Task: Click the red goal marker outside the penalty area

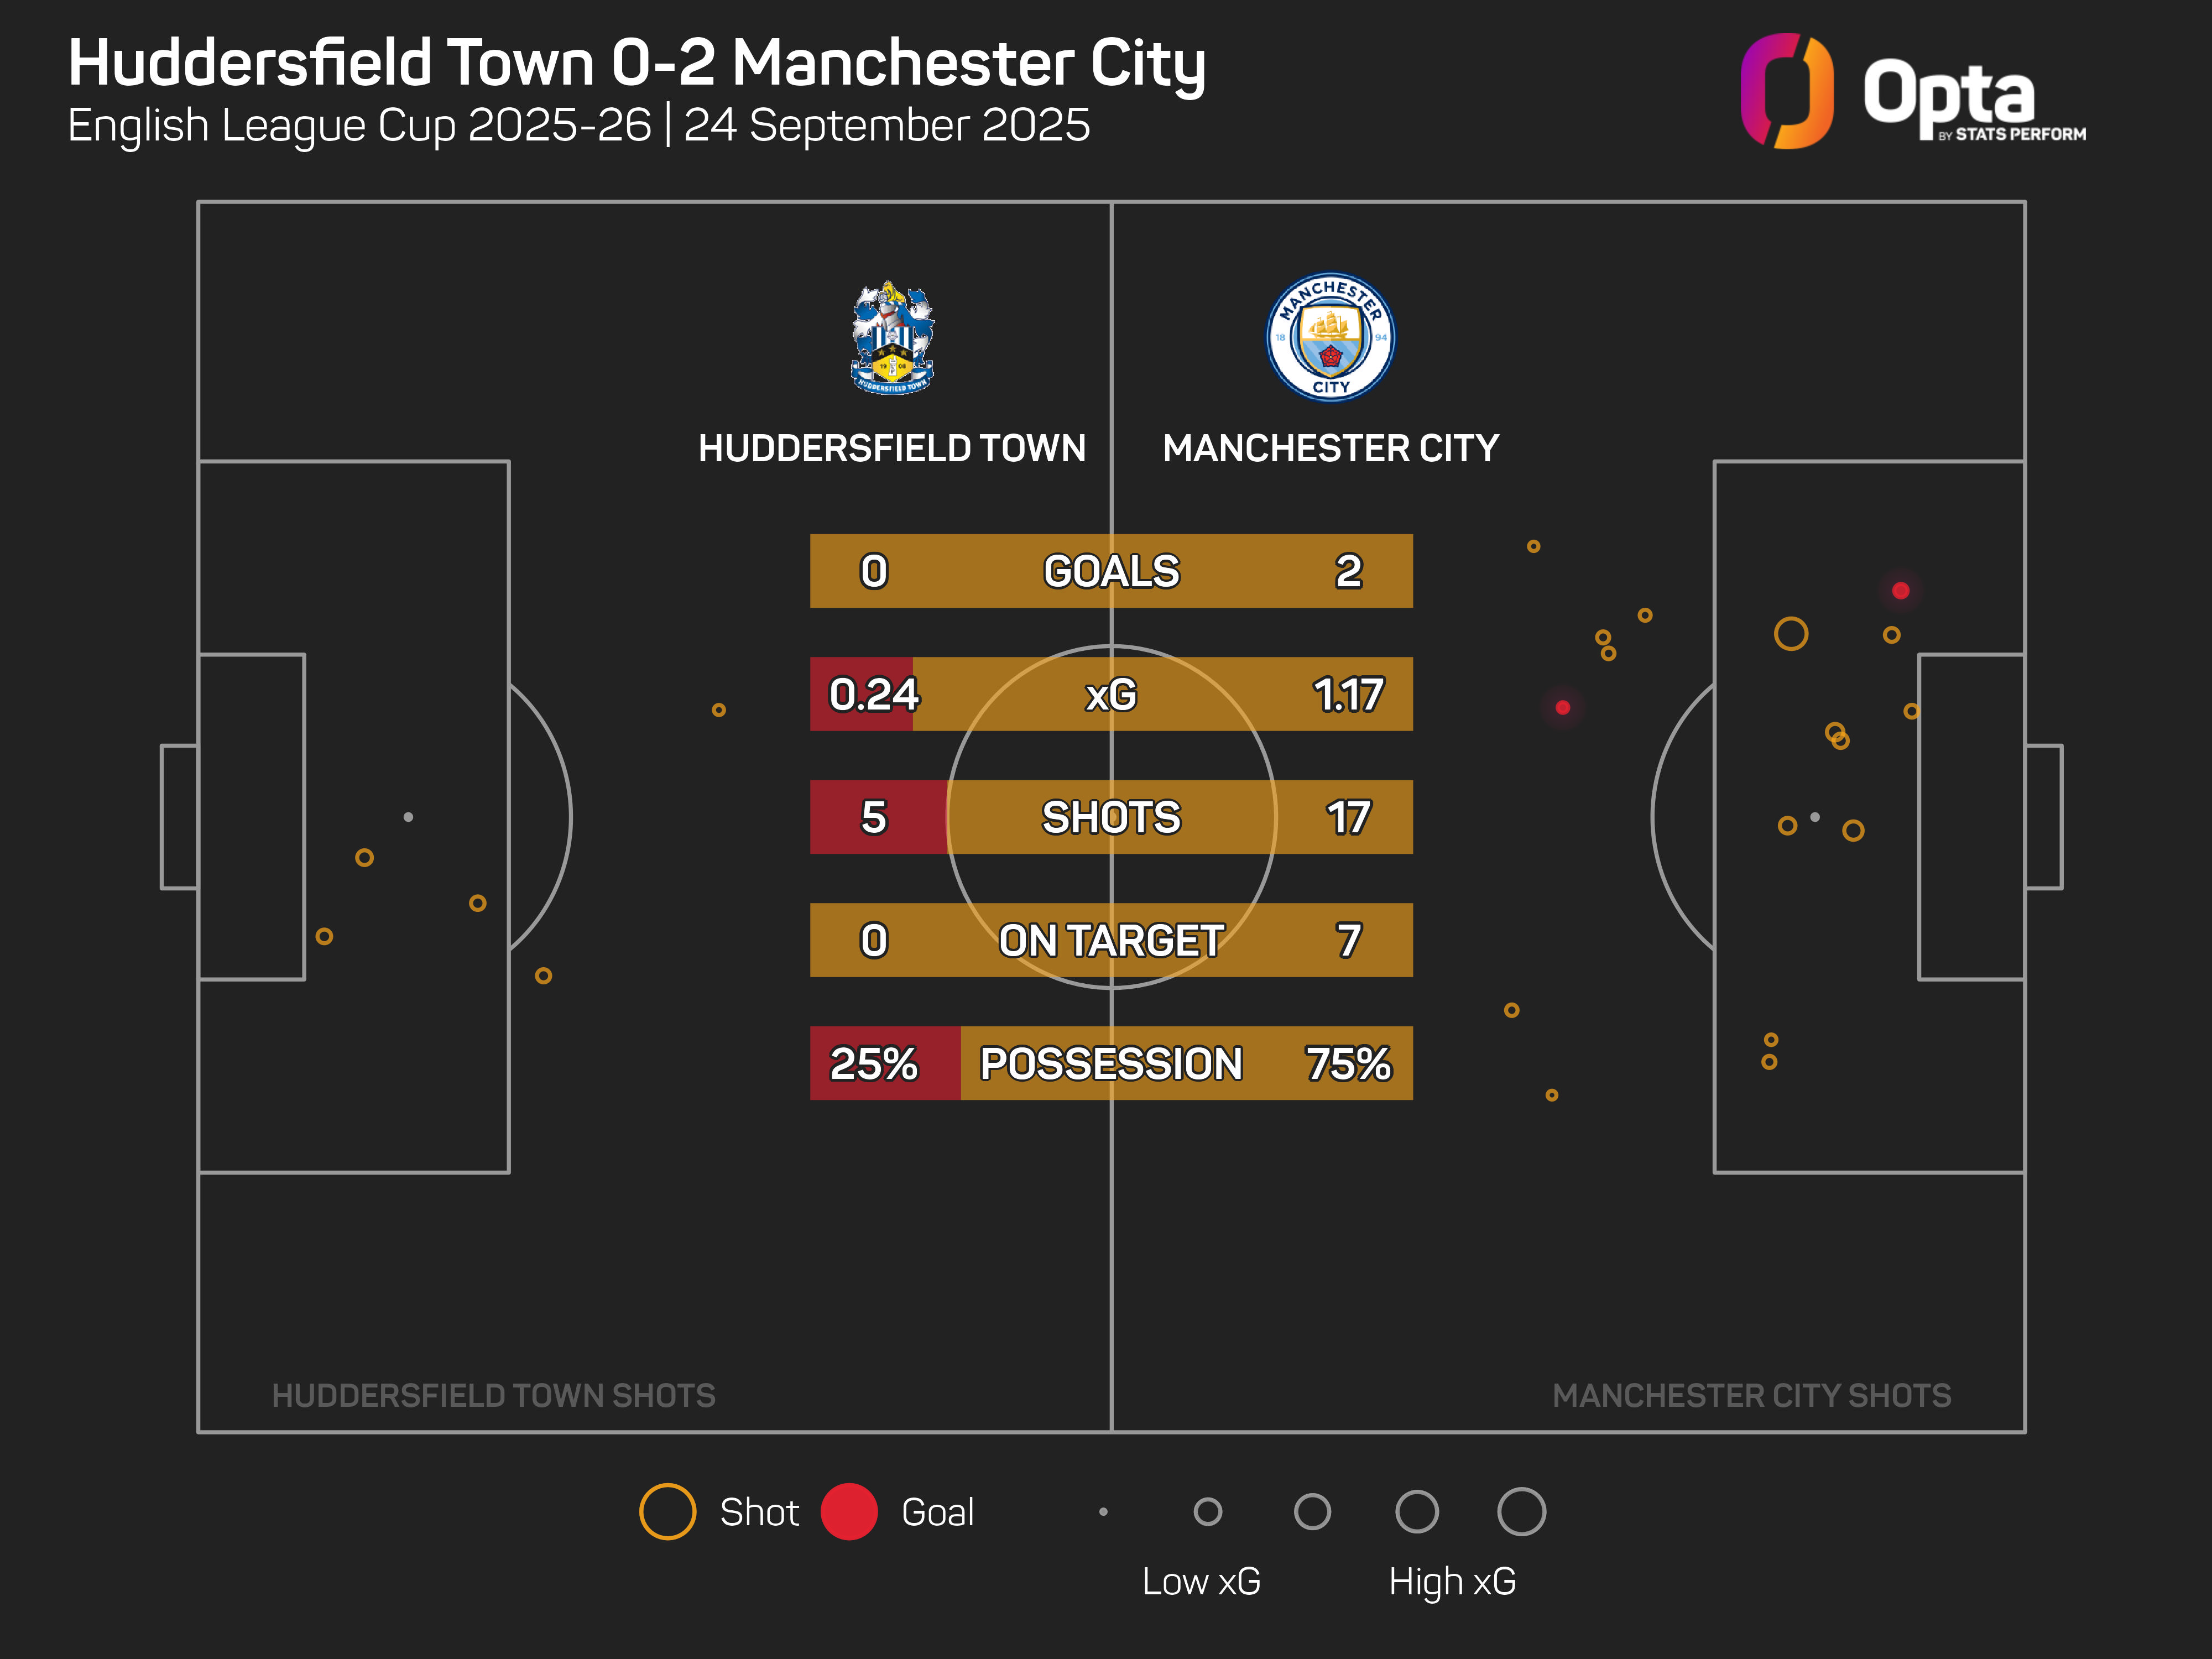Action: click(1563, 708)
